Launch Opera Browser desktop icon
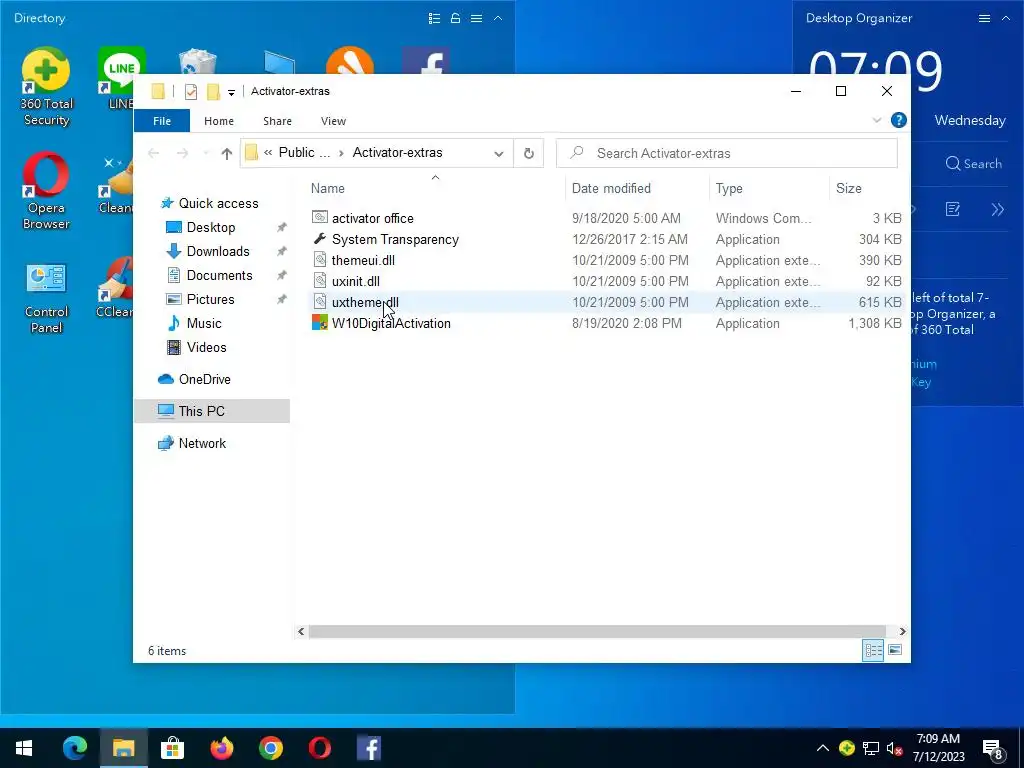 (46, 191)
